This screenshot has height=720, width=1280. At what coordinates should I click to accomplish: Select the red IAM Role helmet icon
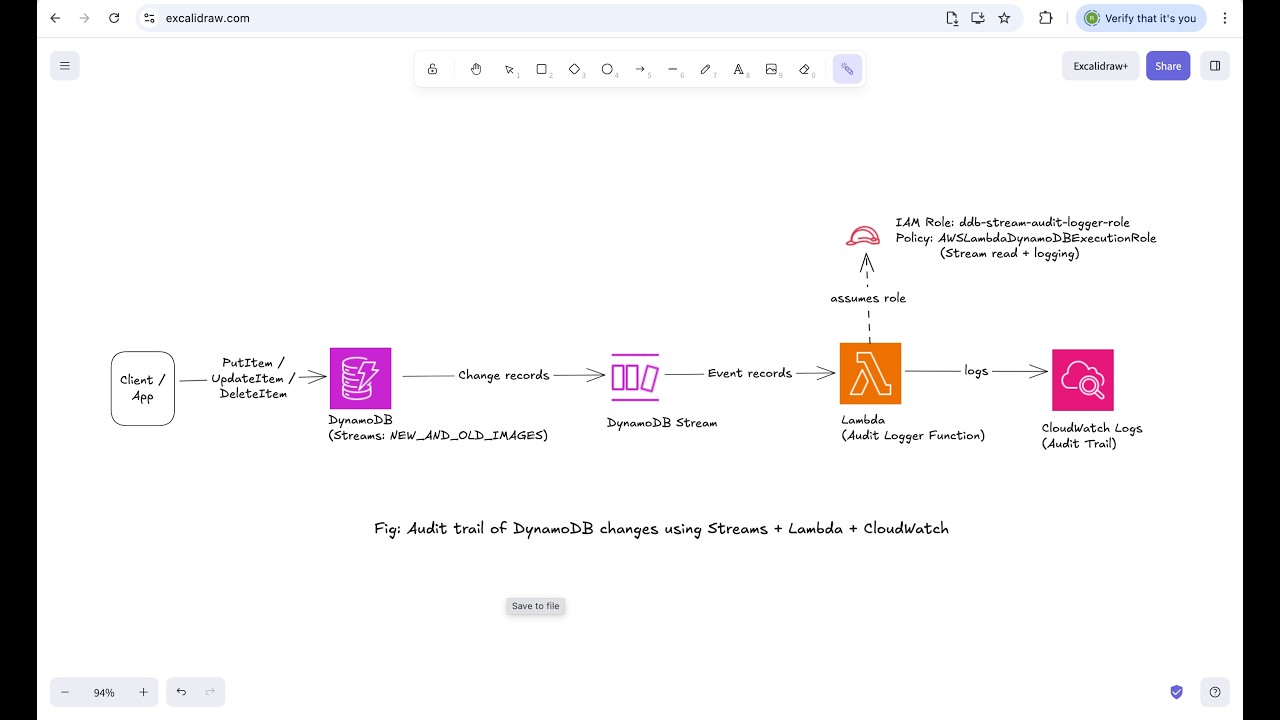click(863, 236)
